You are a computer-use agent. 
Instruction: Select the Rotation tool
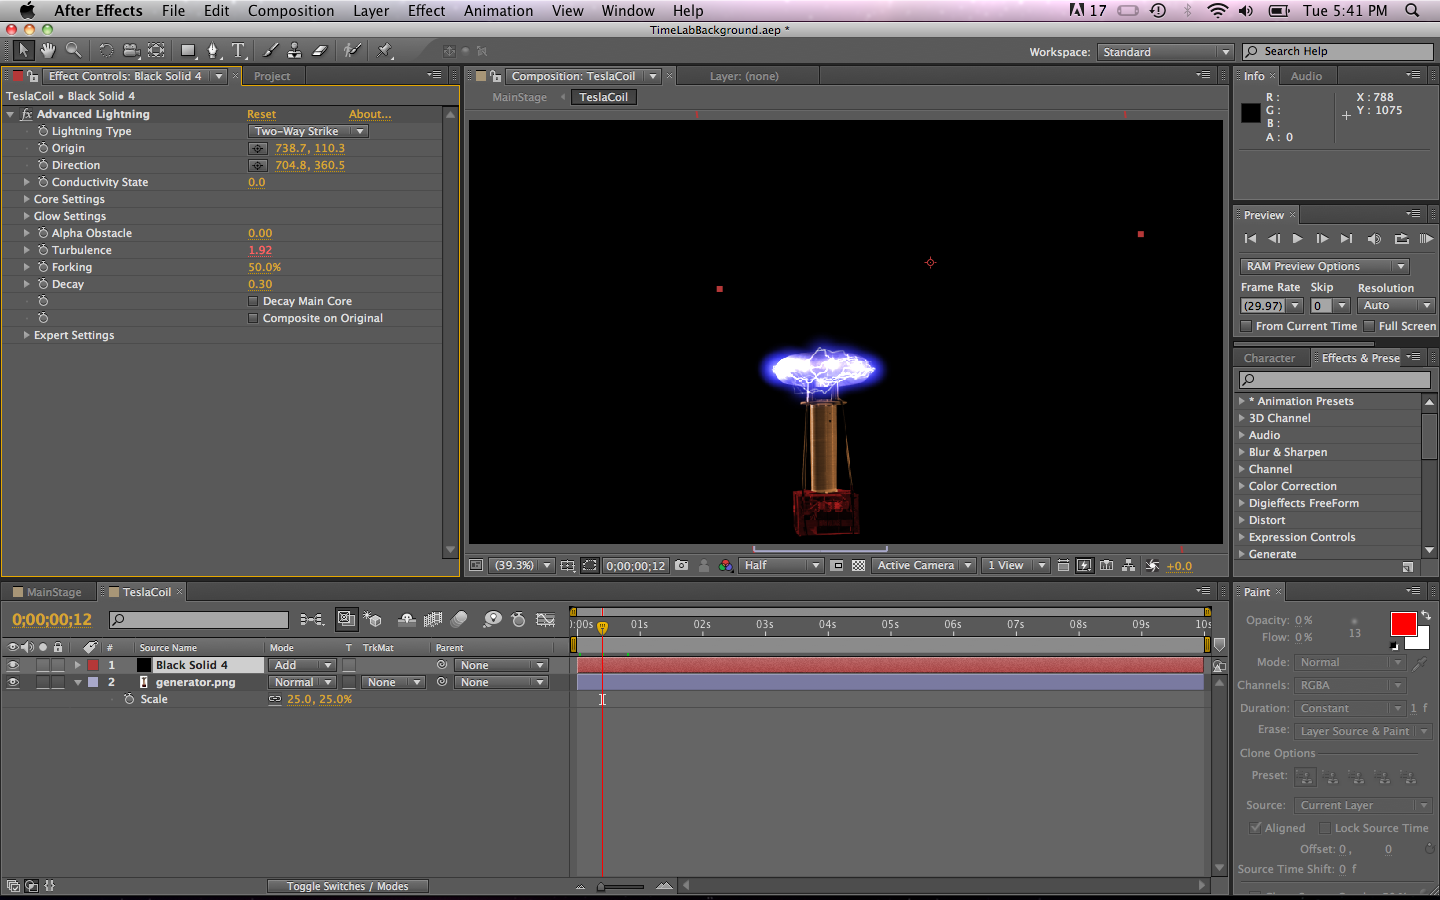coord(105,50)
